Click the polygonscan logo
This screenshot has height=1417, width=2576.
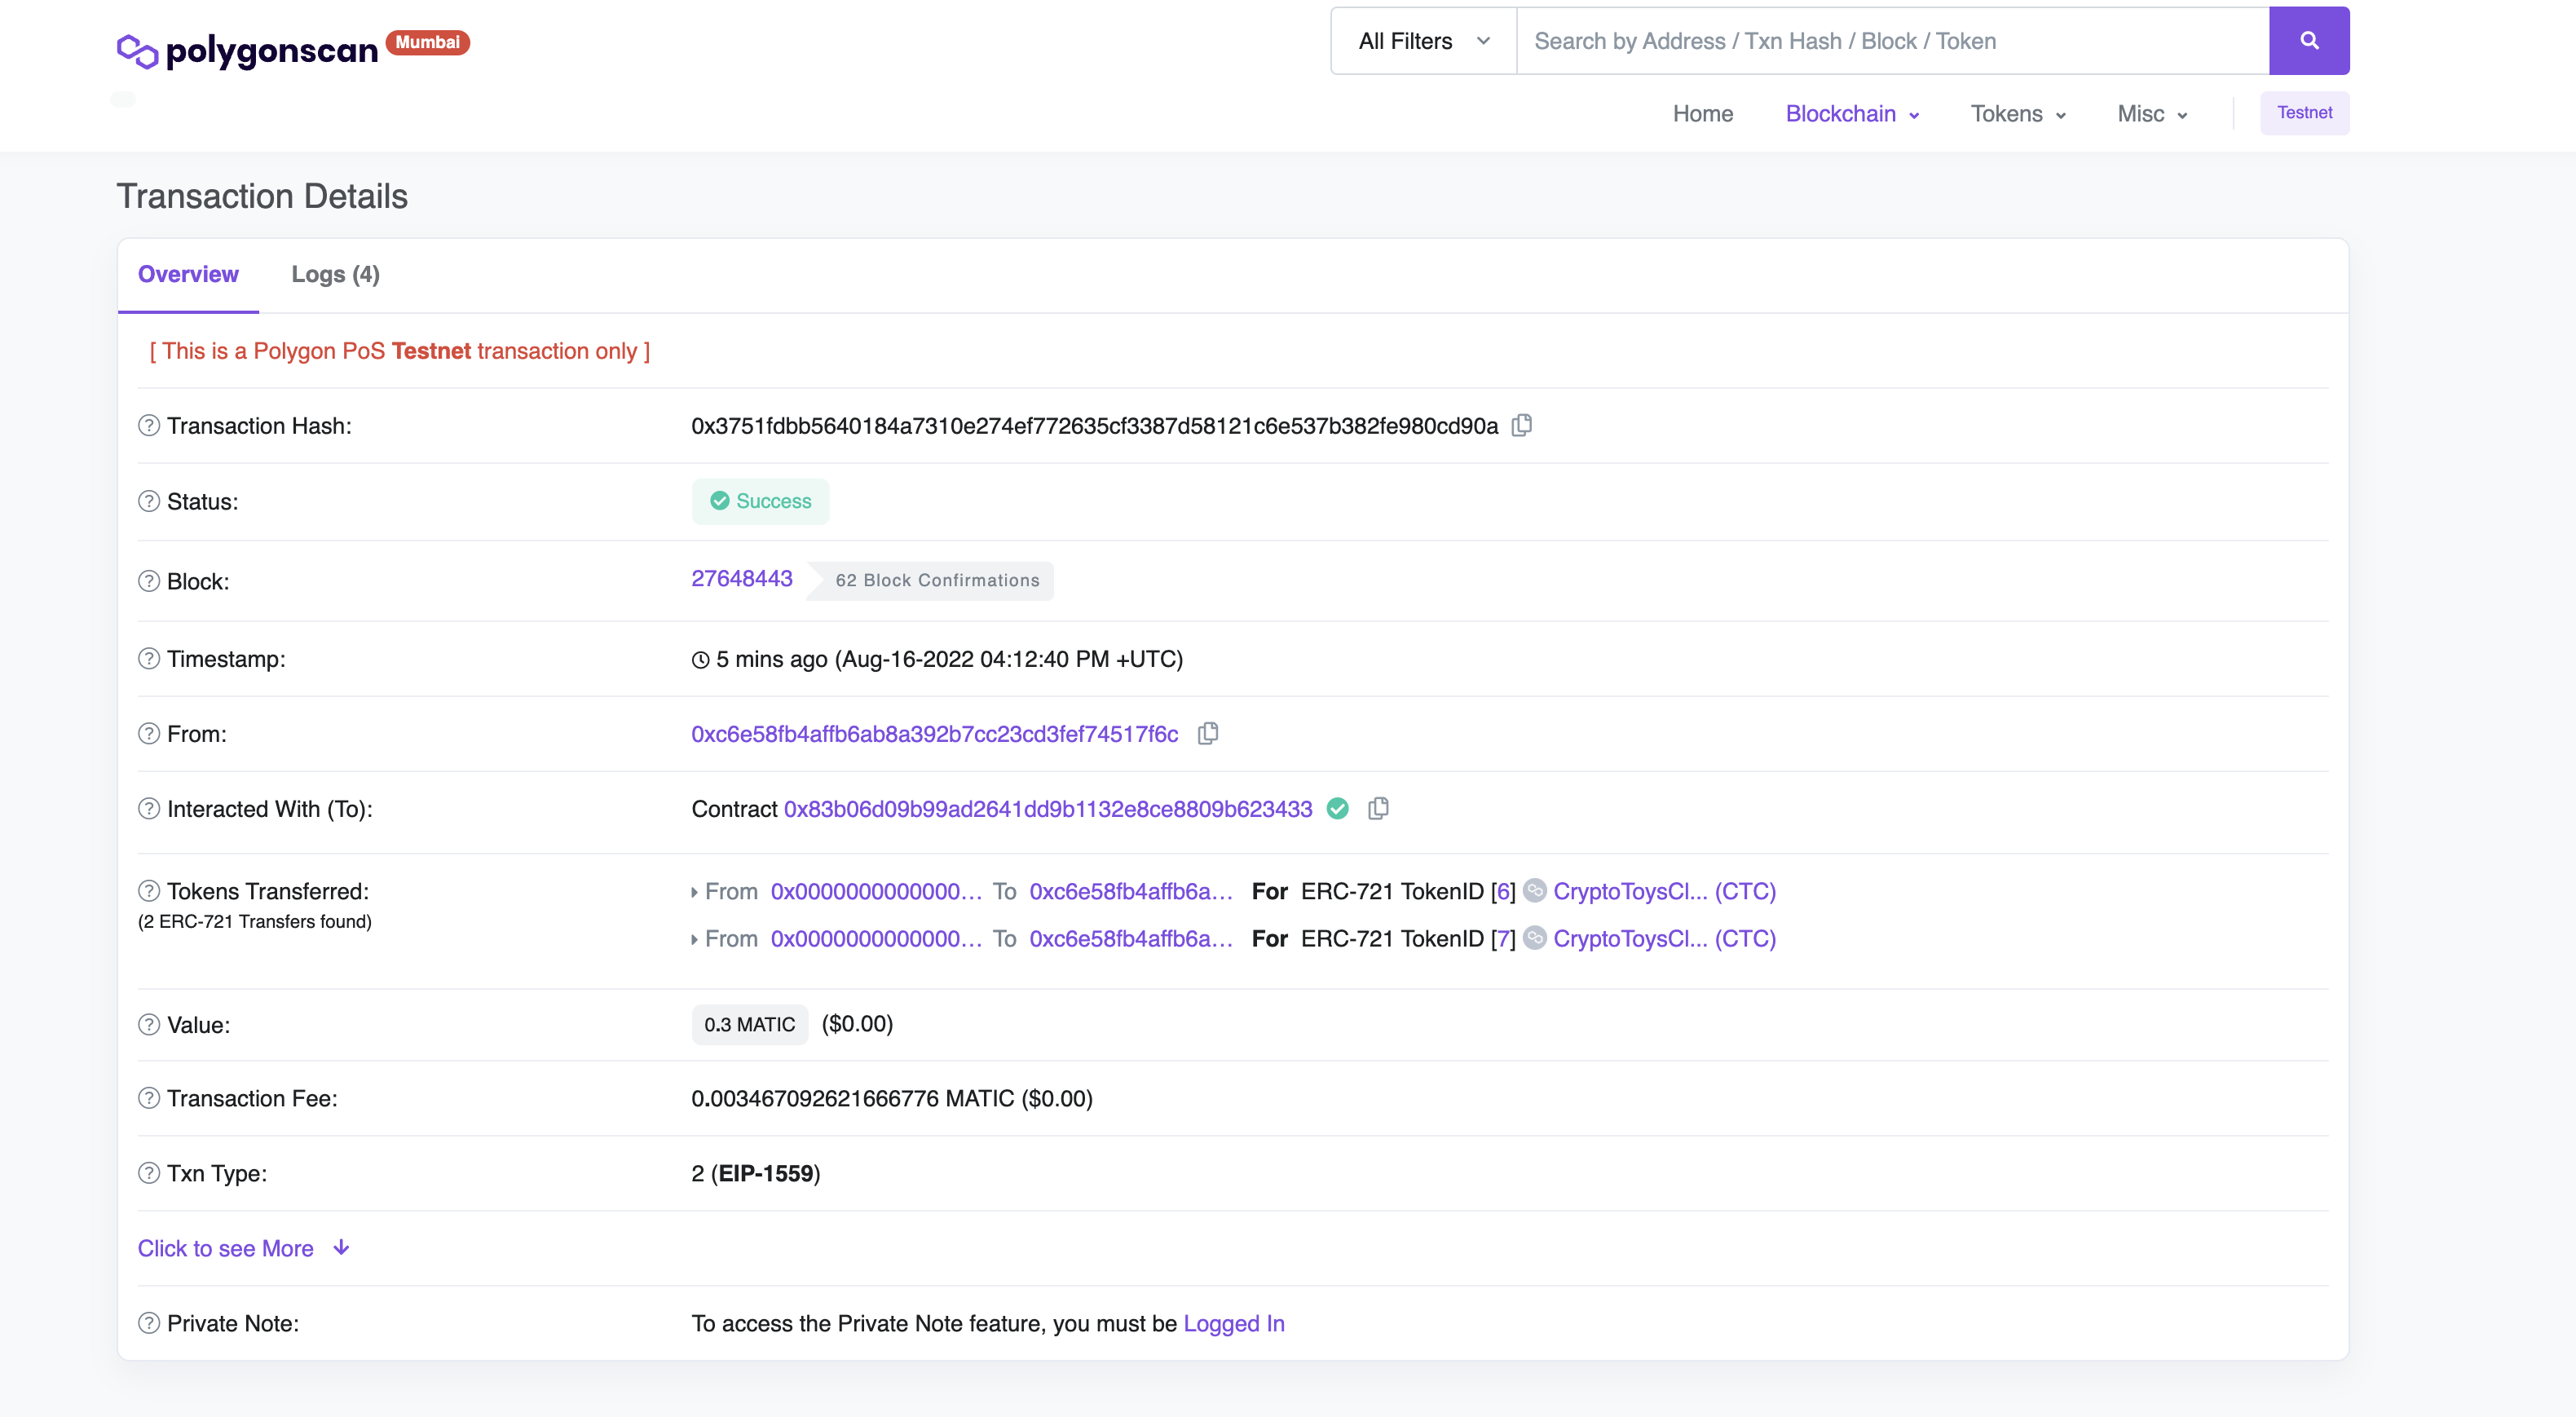point(247,49)
